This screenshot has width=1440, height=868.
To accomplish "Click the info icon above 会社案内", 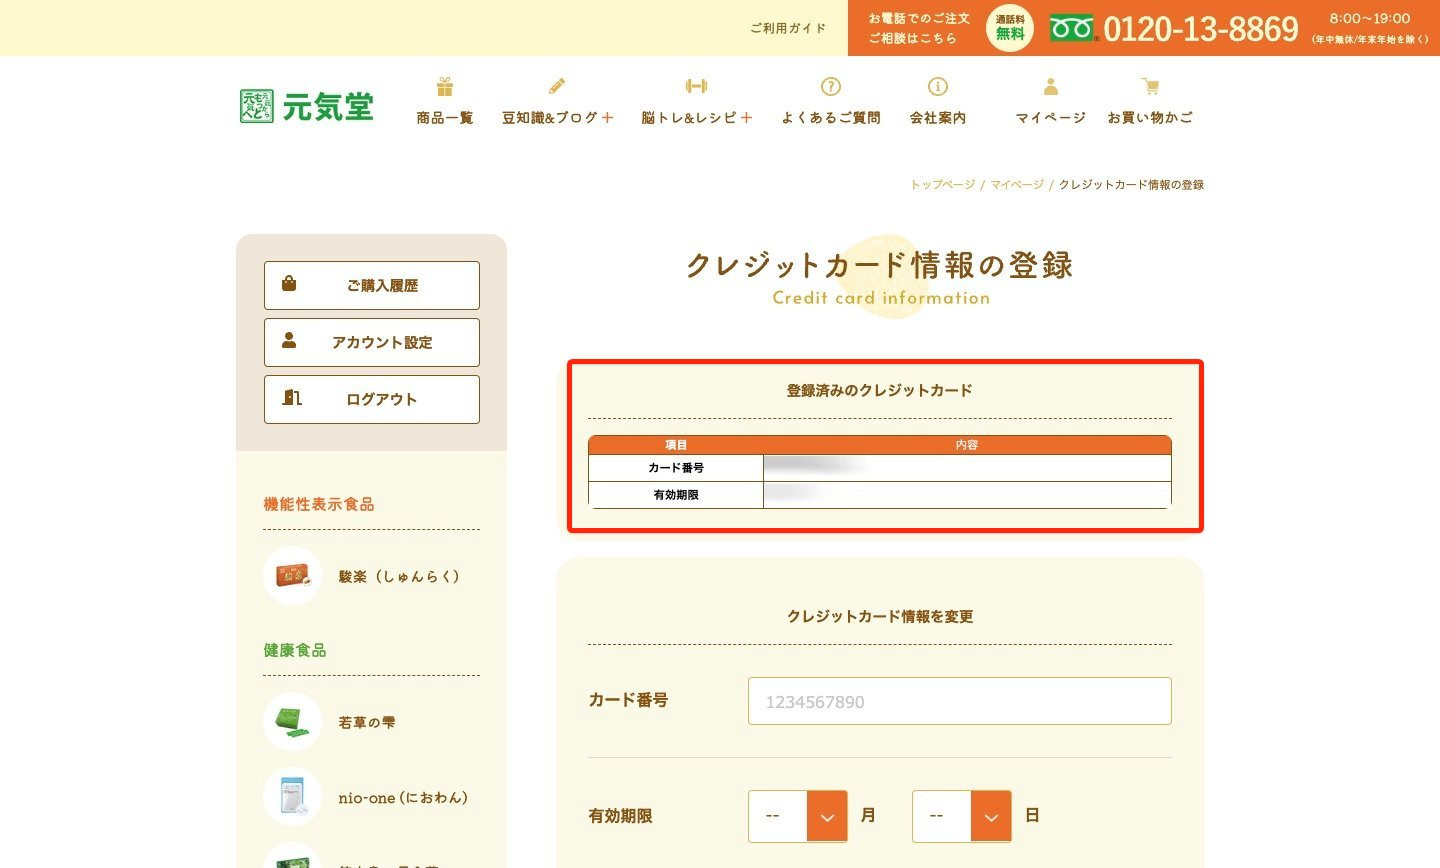I will click(x=938, y=86).
